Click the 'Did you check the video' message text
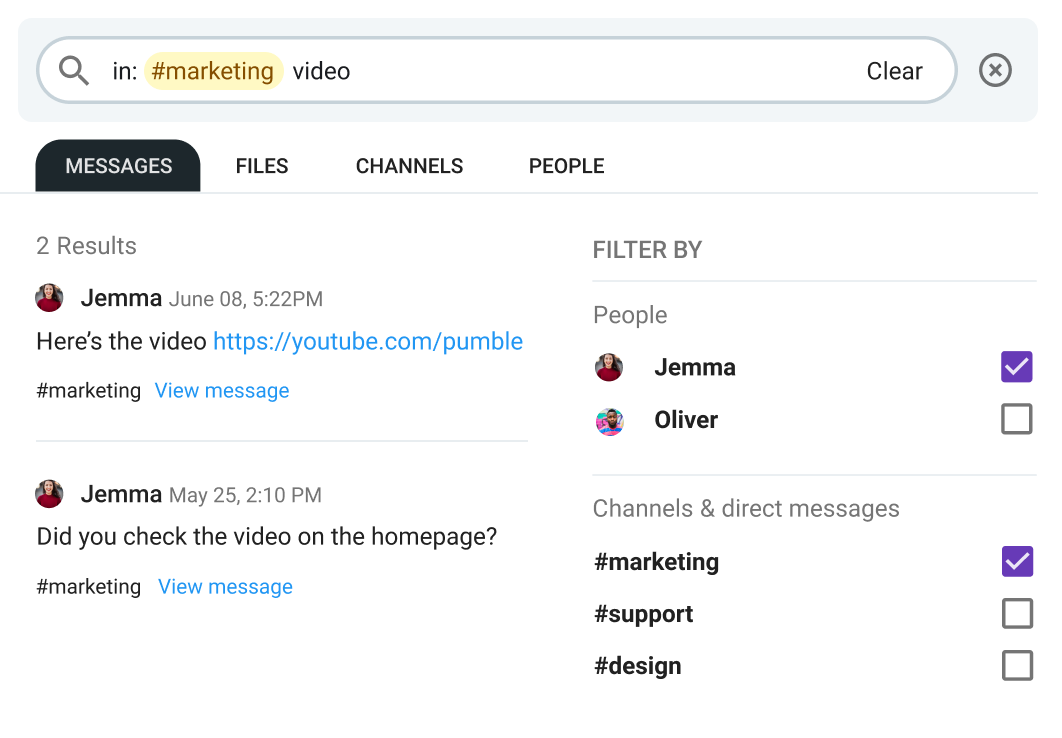1062x738 pixels. tap(267, 537)
